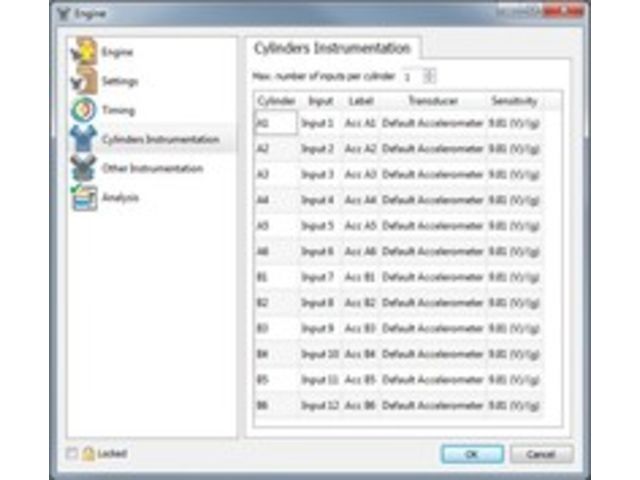Select the Settings sidebar icon
Screen dimensions: 640x480
pos(84,80)
